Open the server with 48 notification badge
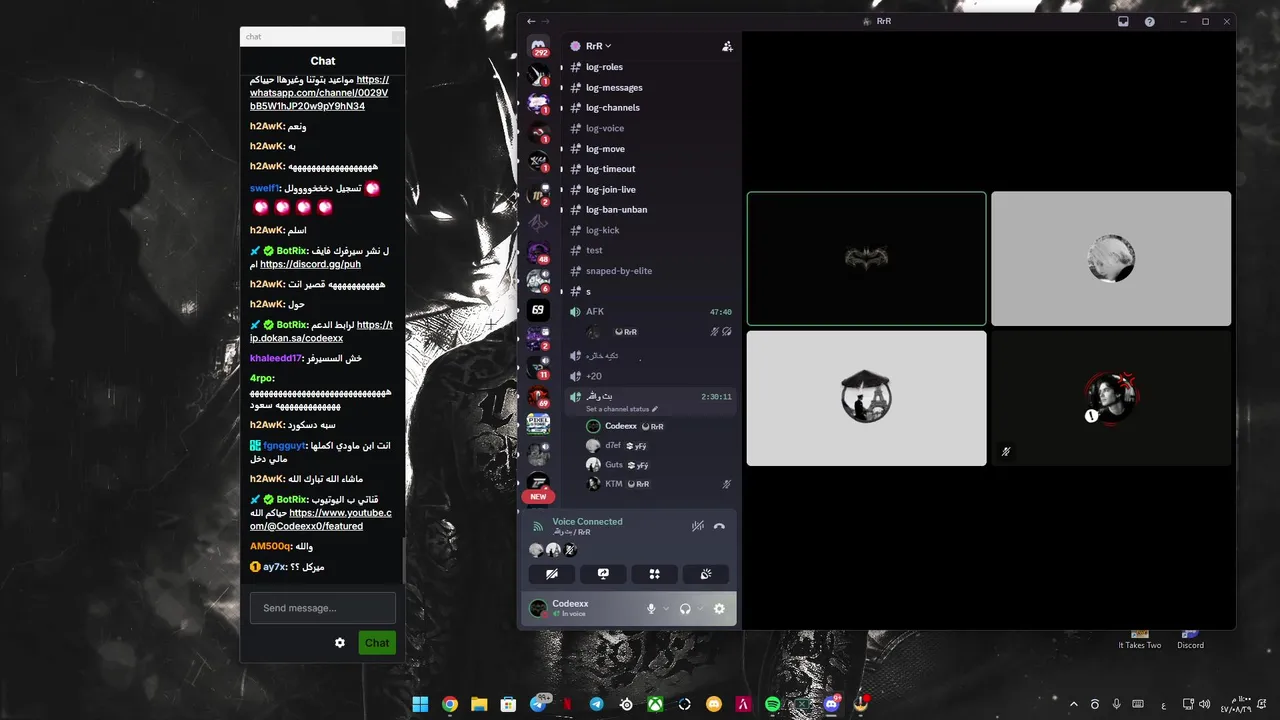Image resolution: width=1280 pixels, height=720 pixels. pyautogui.click(x=538, y=252)
